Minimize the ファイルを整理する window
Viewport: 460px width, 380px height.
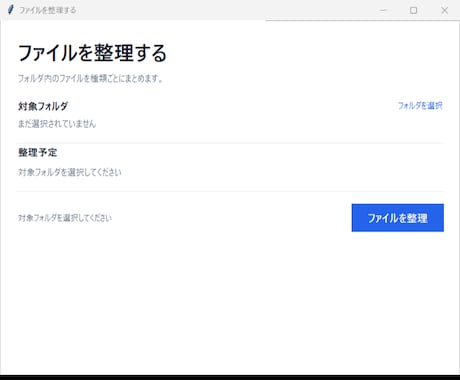coord(383,10)
